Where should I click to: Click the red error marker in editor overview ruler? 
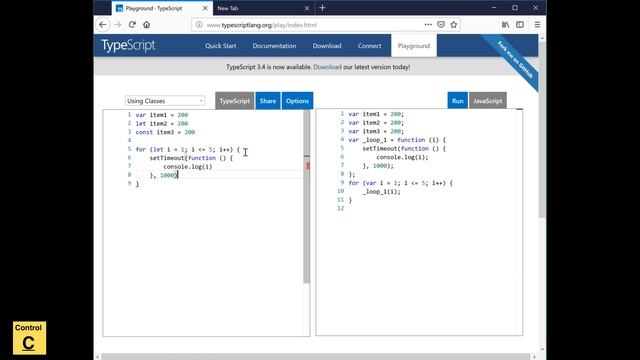coord(308,166)
